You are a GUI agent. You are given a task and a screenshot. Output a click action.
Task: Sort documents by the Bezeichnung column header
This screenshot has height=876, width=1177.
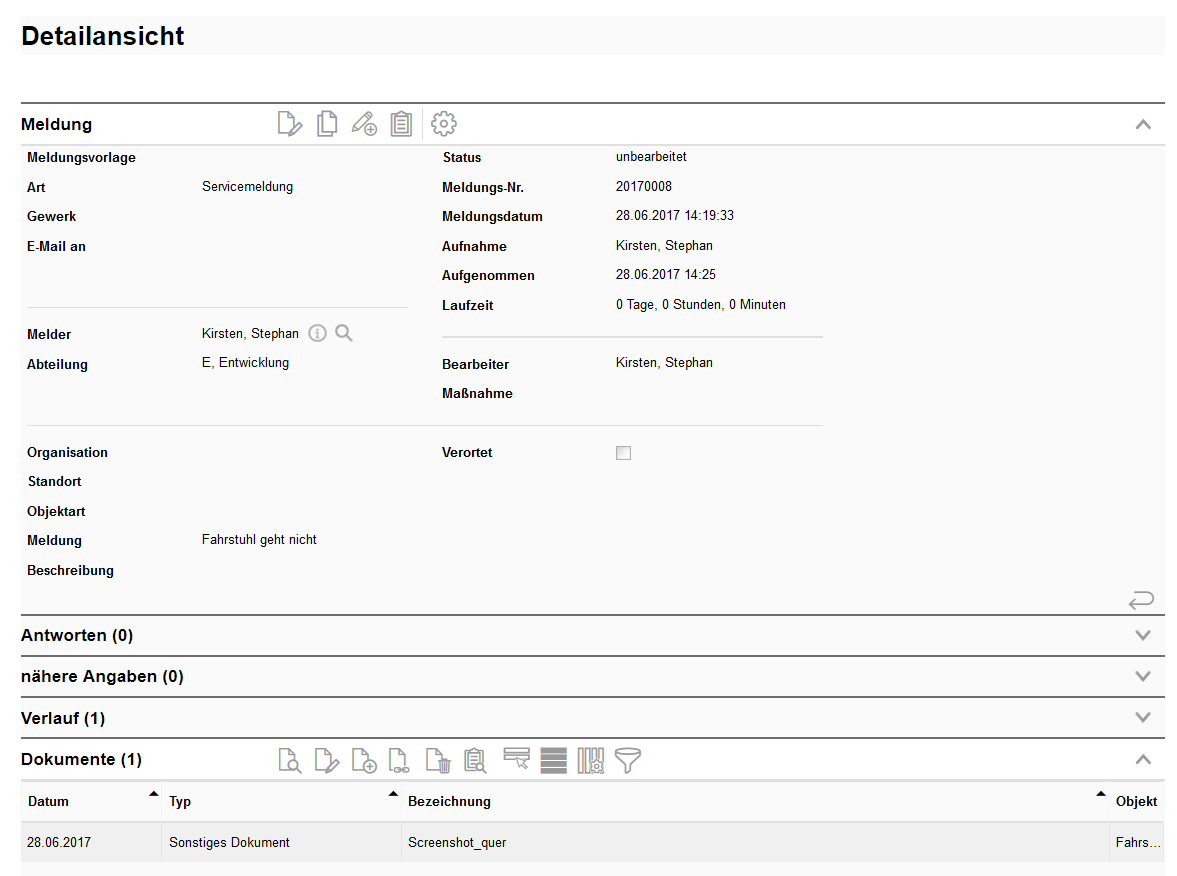pos(449,802)
